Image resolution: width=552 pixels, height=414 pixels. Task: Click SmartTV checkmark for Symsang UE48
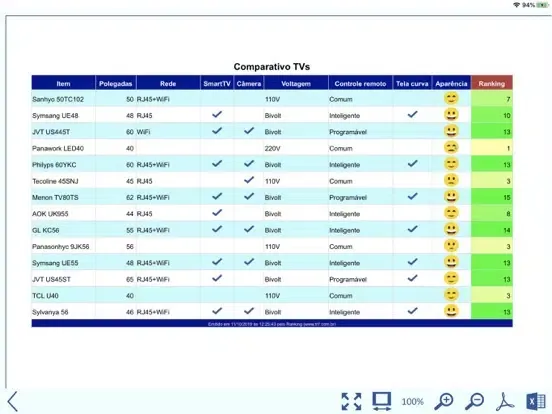coord(217,114)
